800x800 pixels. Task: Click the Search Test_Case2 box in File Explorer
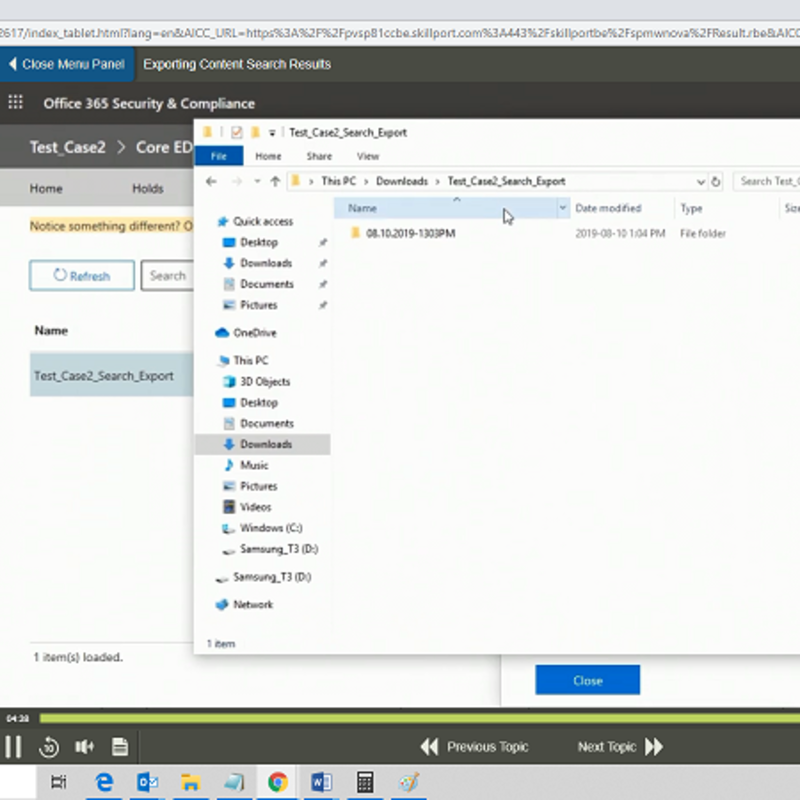(x=766, y=181)
